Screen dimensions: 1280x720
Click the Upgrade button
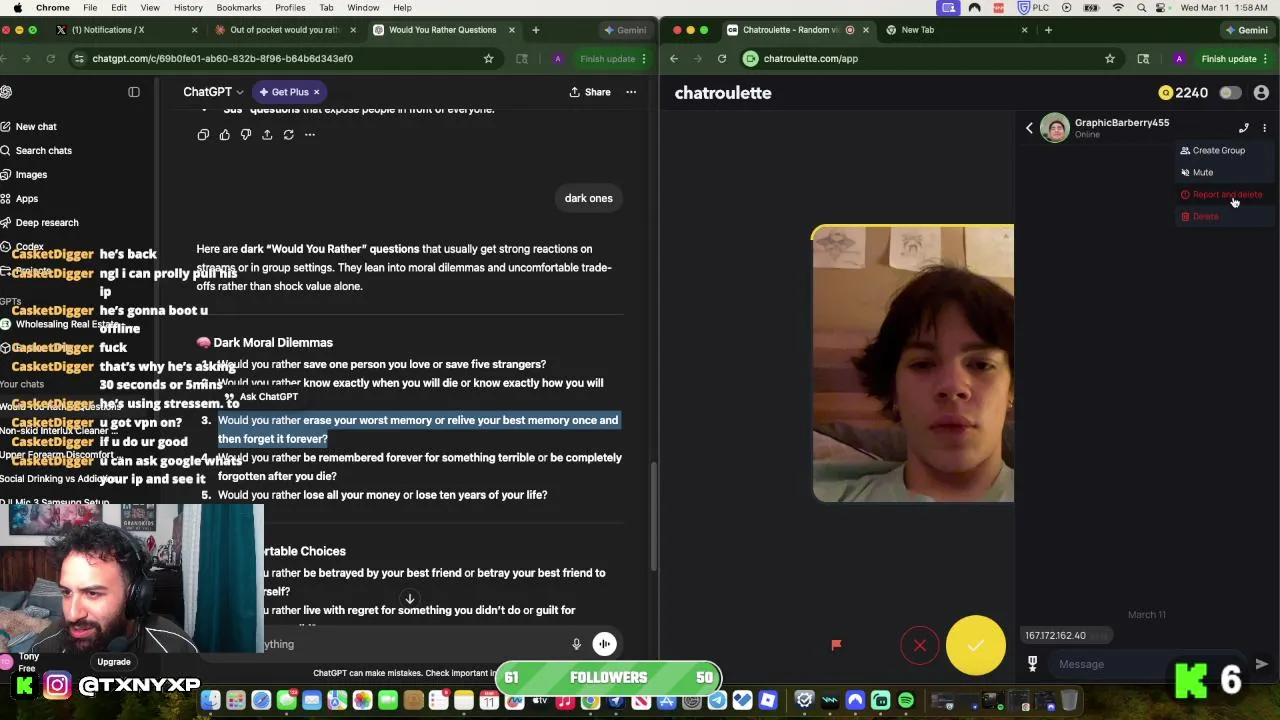pyautogui.click(x=114, y=662)
